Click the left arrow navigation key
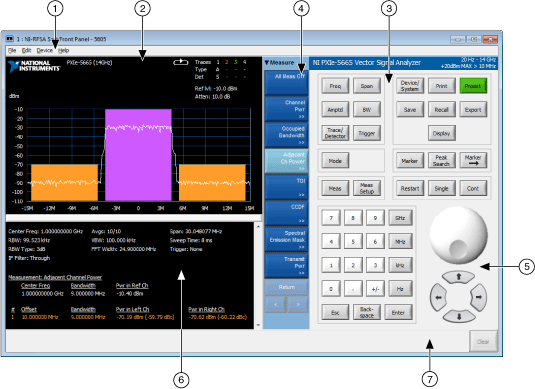The width and height of the screenshot is (535, 389). 438,297
